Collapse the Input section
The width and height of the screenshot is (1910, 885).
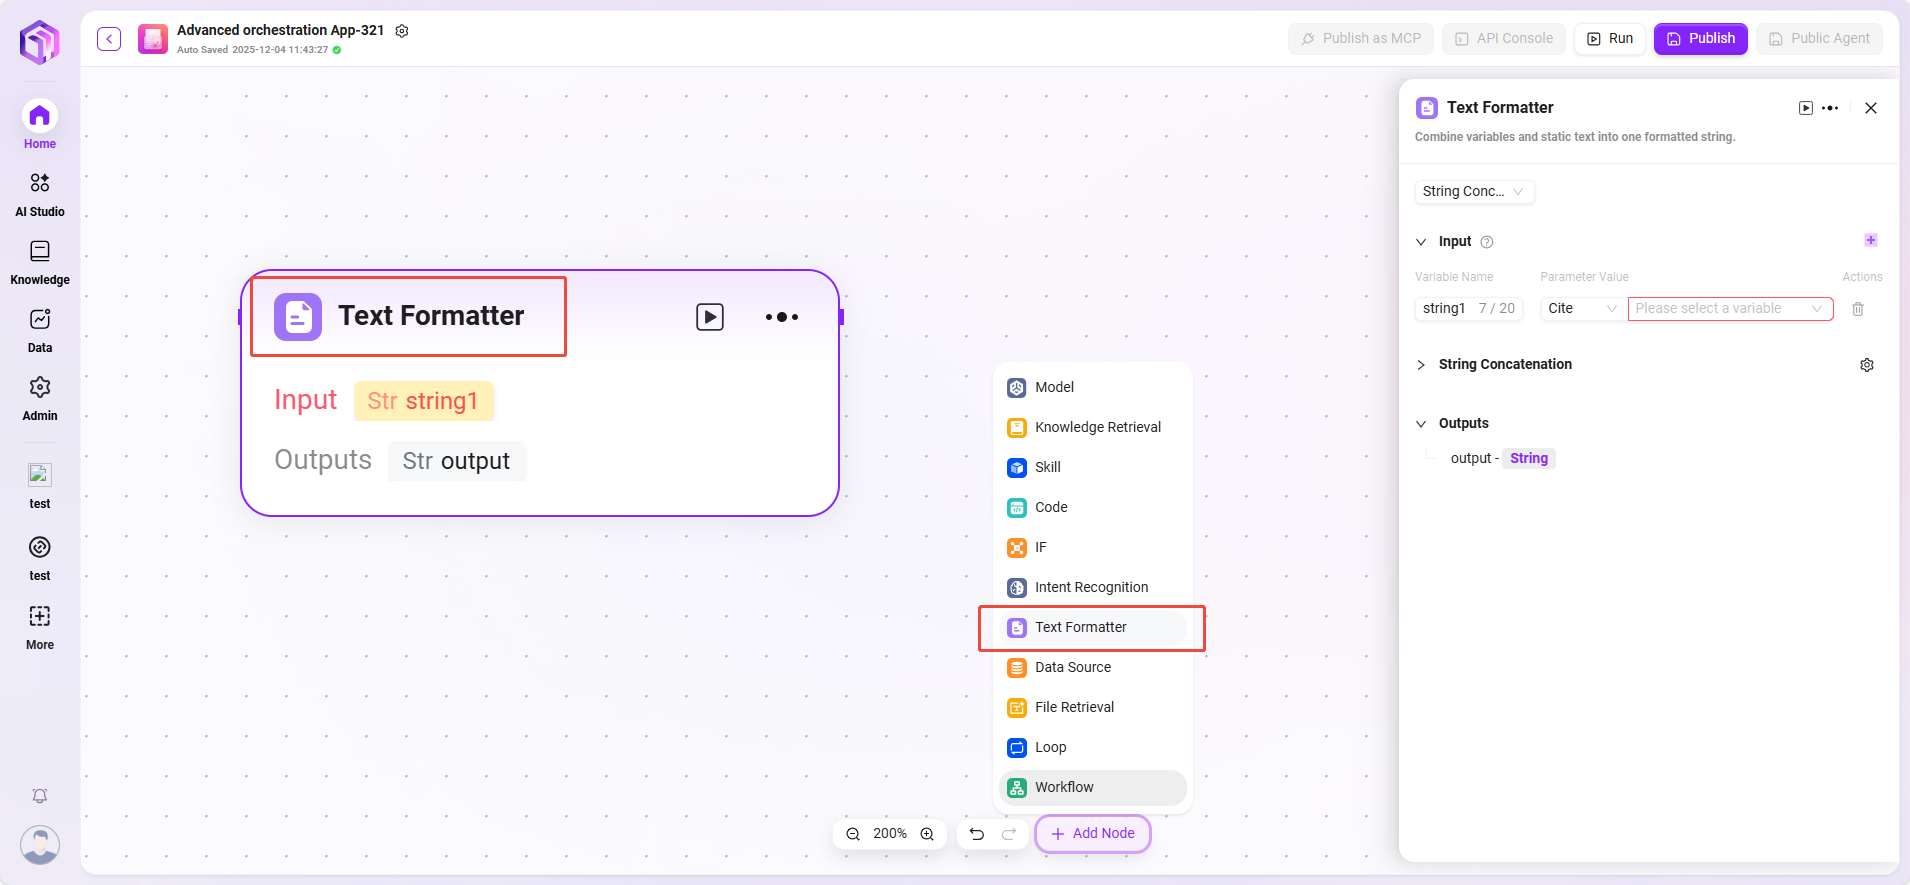point(1421,242)
